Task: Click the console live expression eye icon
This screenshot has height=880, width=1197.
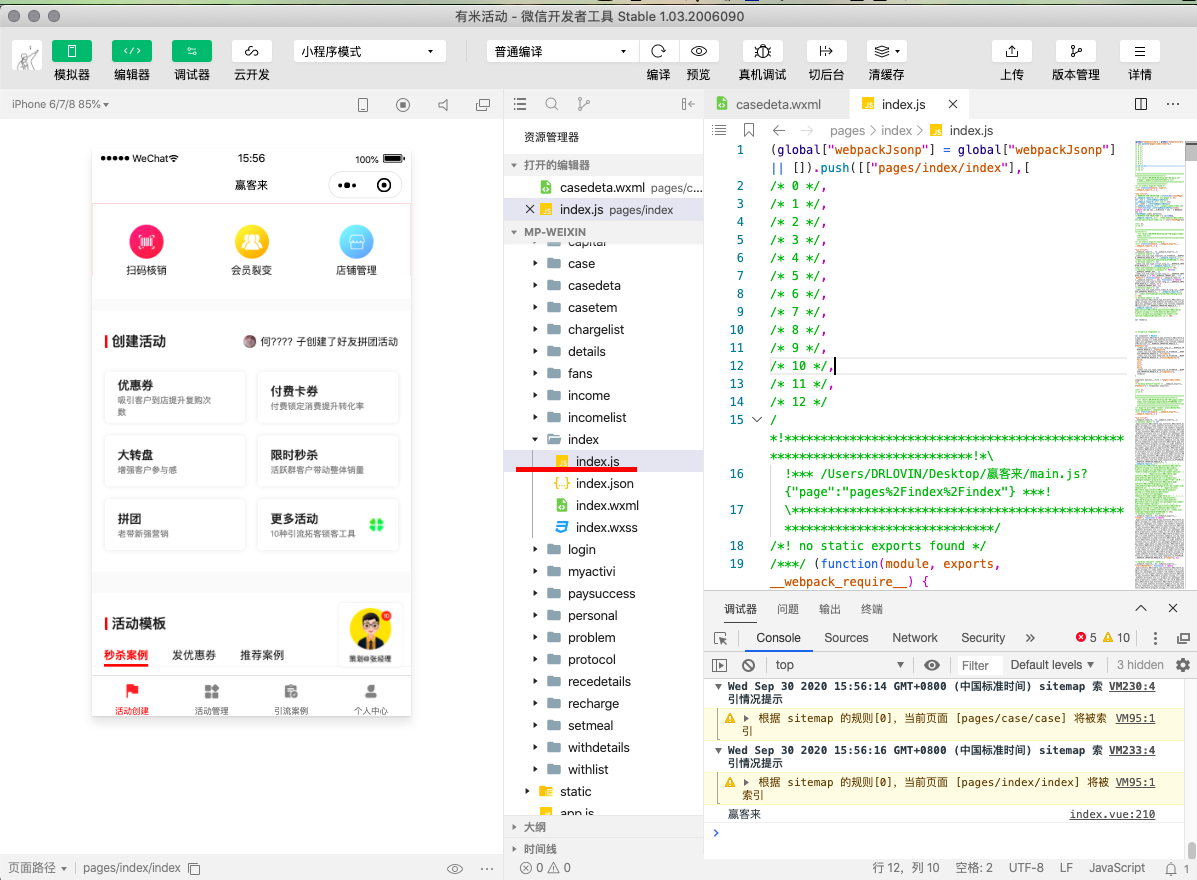Action: click(x=931, y=665)
